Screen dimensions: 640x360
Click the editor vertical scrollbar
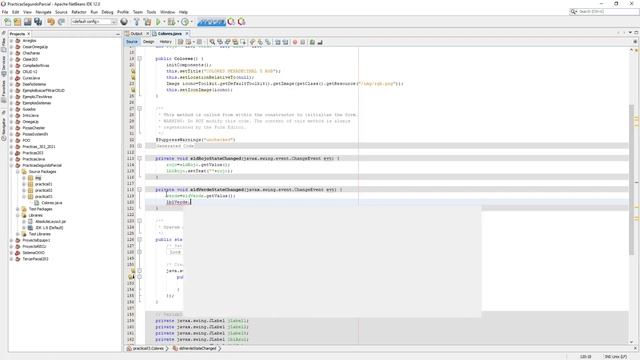[x=631, y=180]
